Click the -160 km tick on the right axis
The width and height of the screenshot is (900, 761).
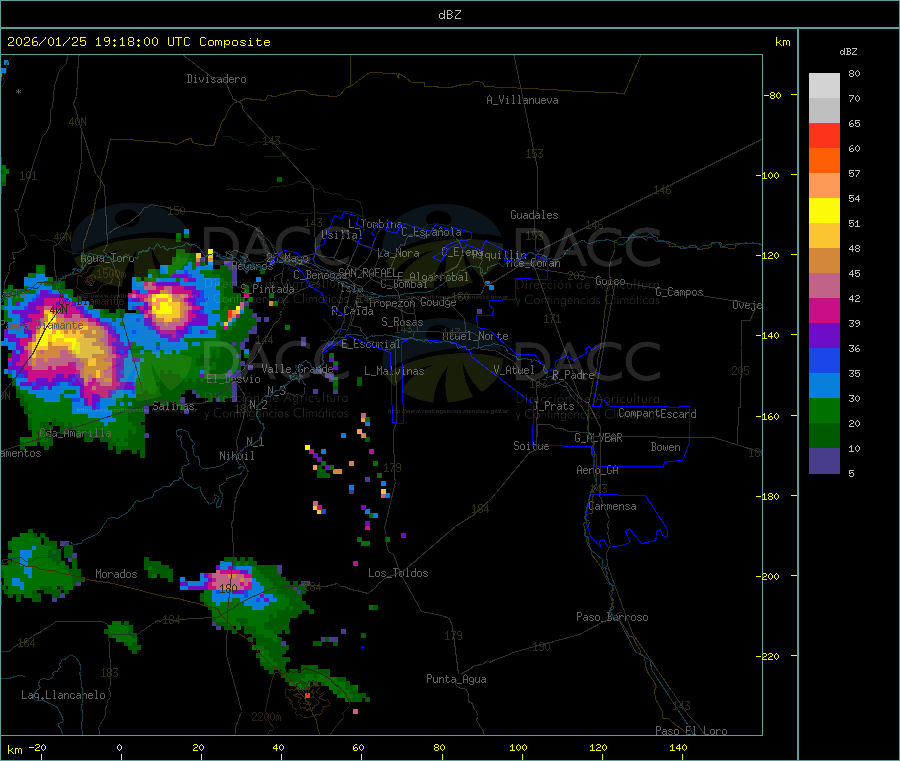pos(770,416)
